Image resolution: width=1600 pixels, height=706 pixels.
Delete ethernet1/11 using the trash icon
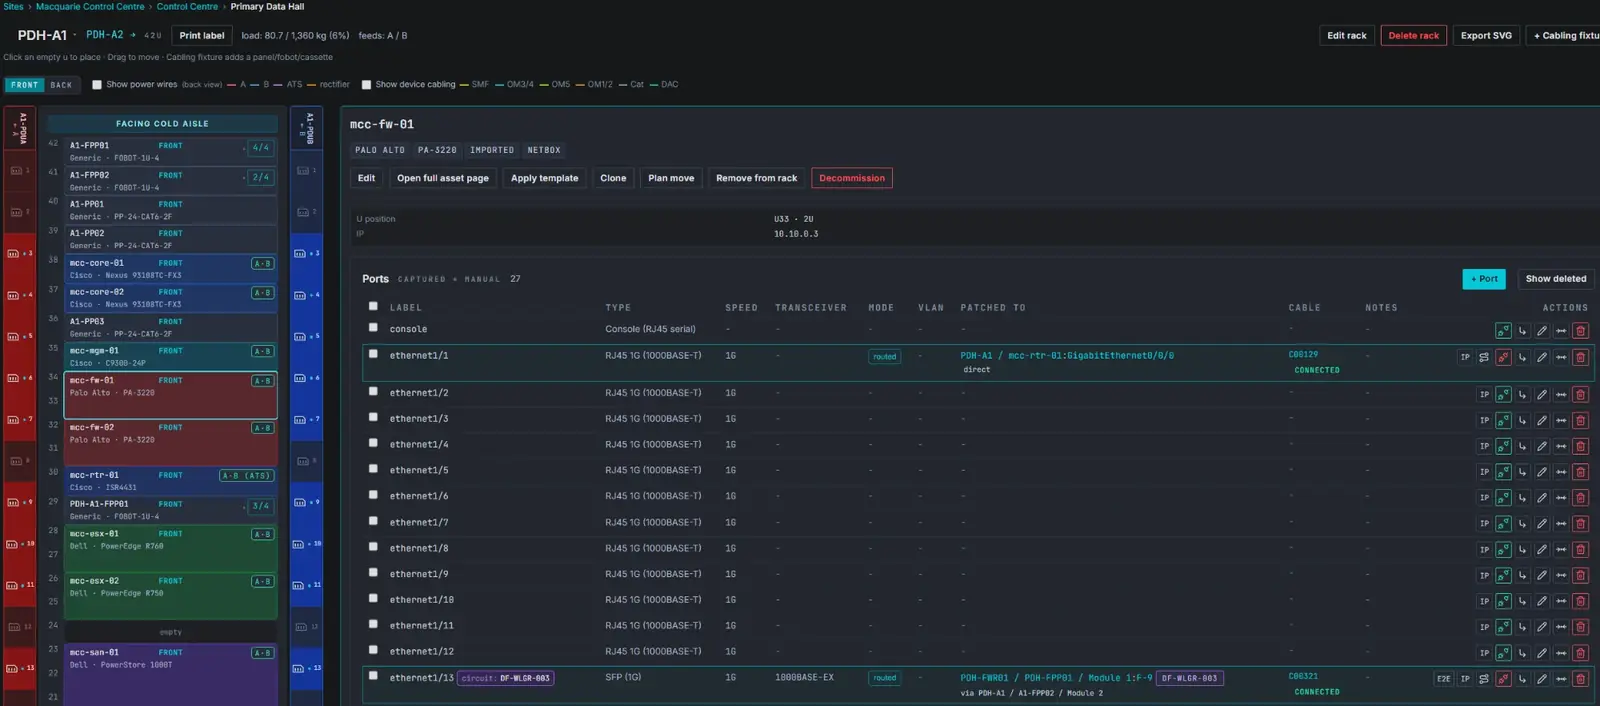(x=1580, y=628)
